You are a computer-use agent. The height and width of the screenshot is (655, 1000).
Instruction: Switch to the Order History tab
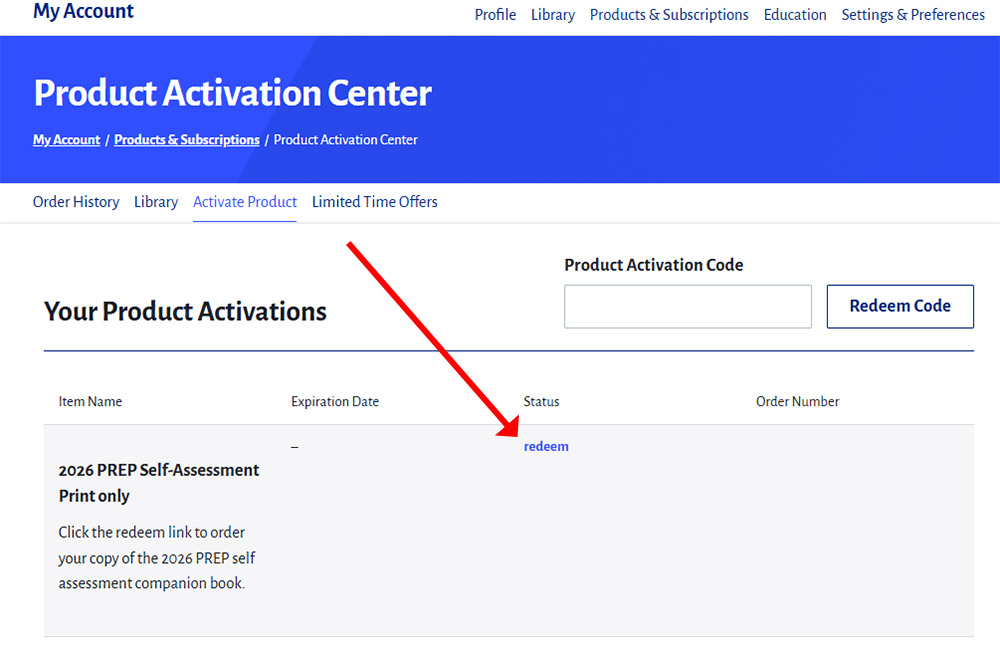point(76,202)
